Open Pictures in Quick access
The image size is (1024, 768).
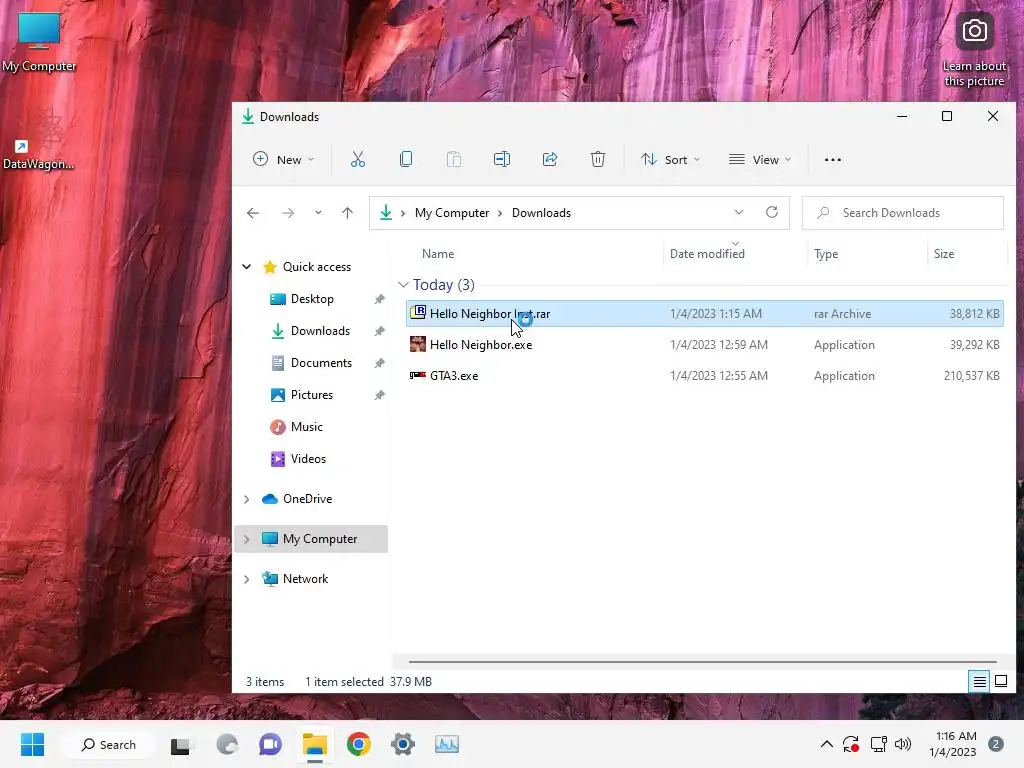(x=312, y=395)
